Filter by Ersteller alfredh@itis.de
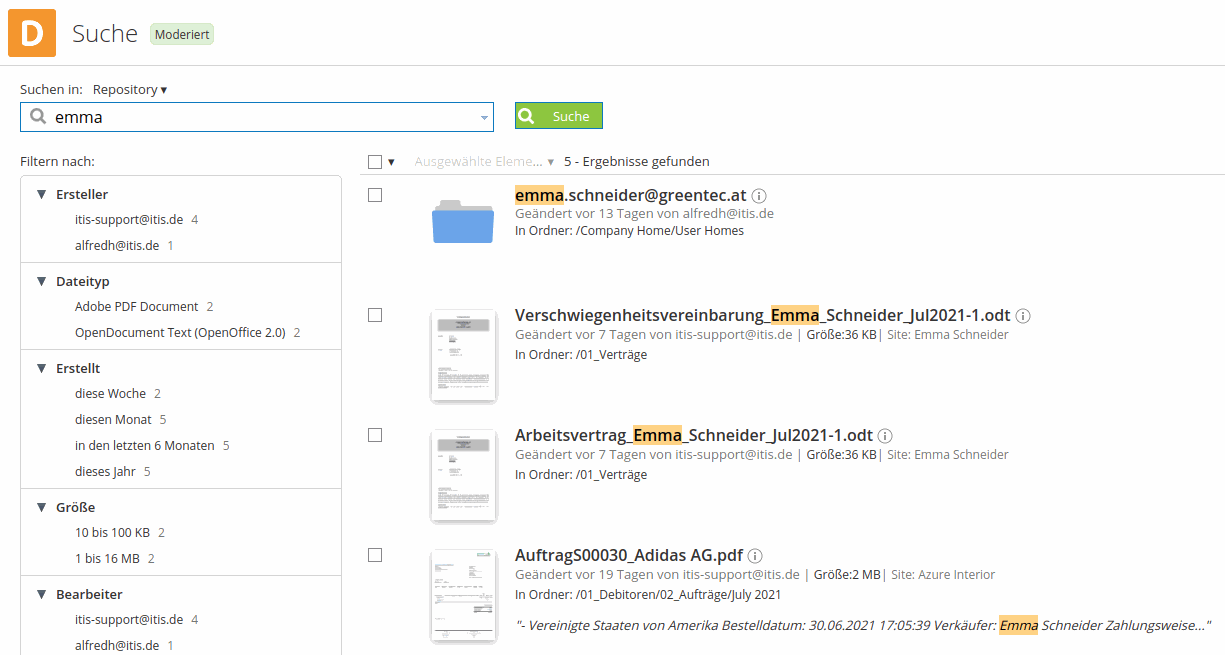Image resolution: width=1225 pixels, height=655 pixels. [117, 246]
